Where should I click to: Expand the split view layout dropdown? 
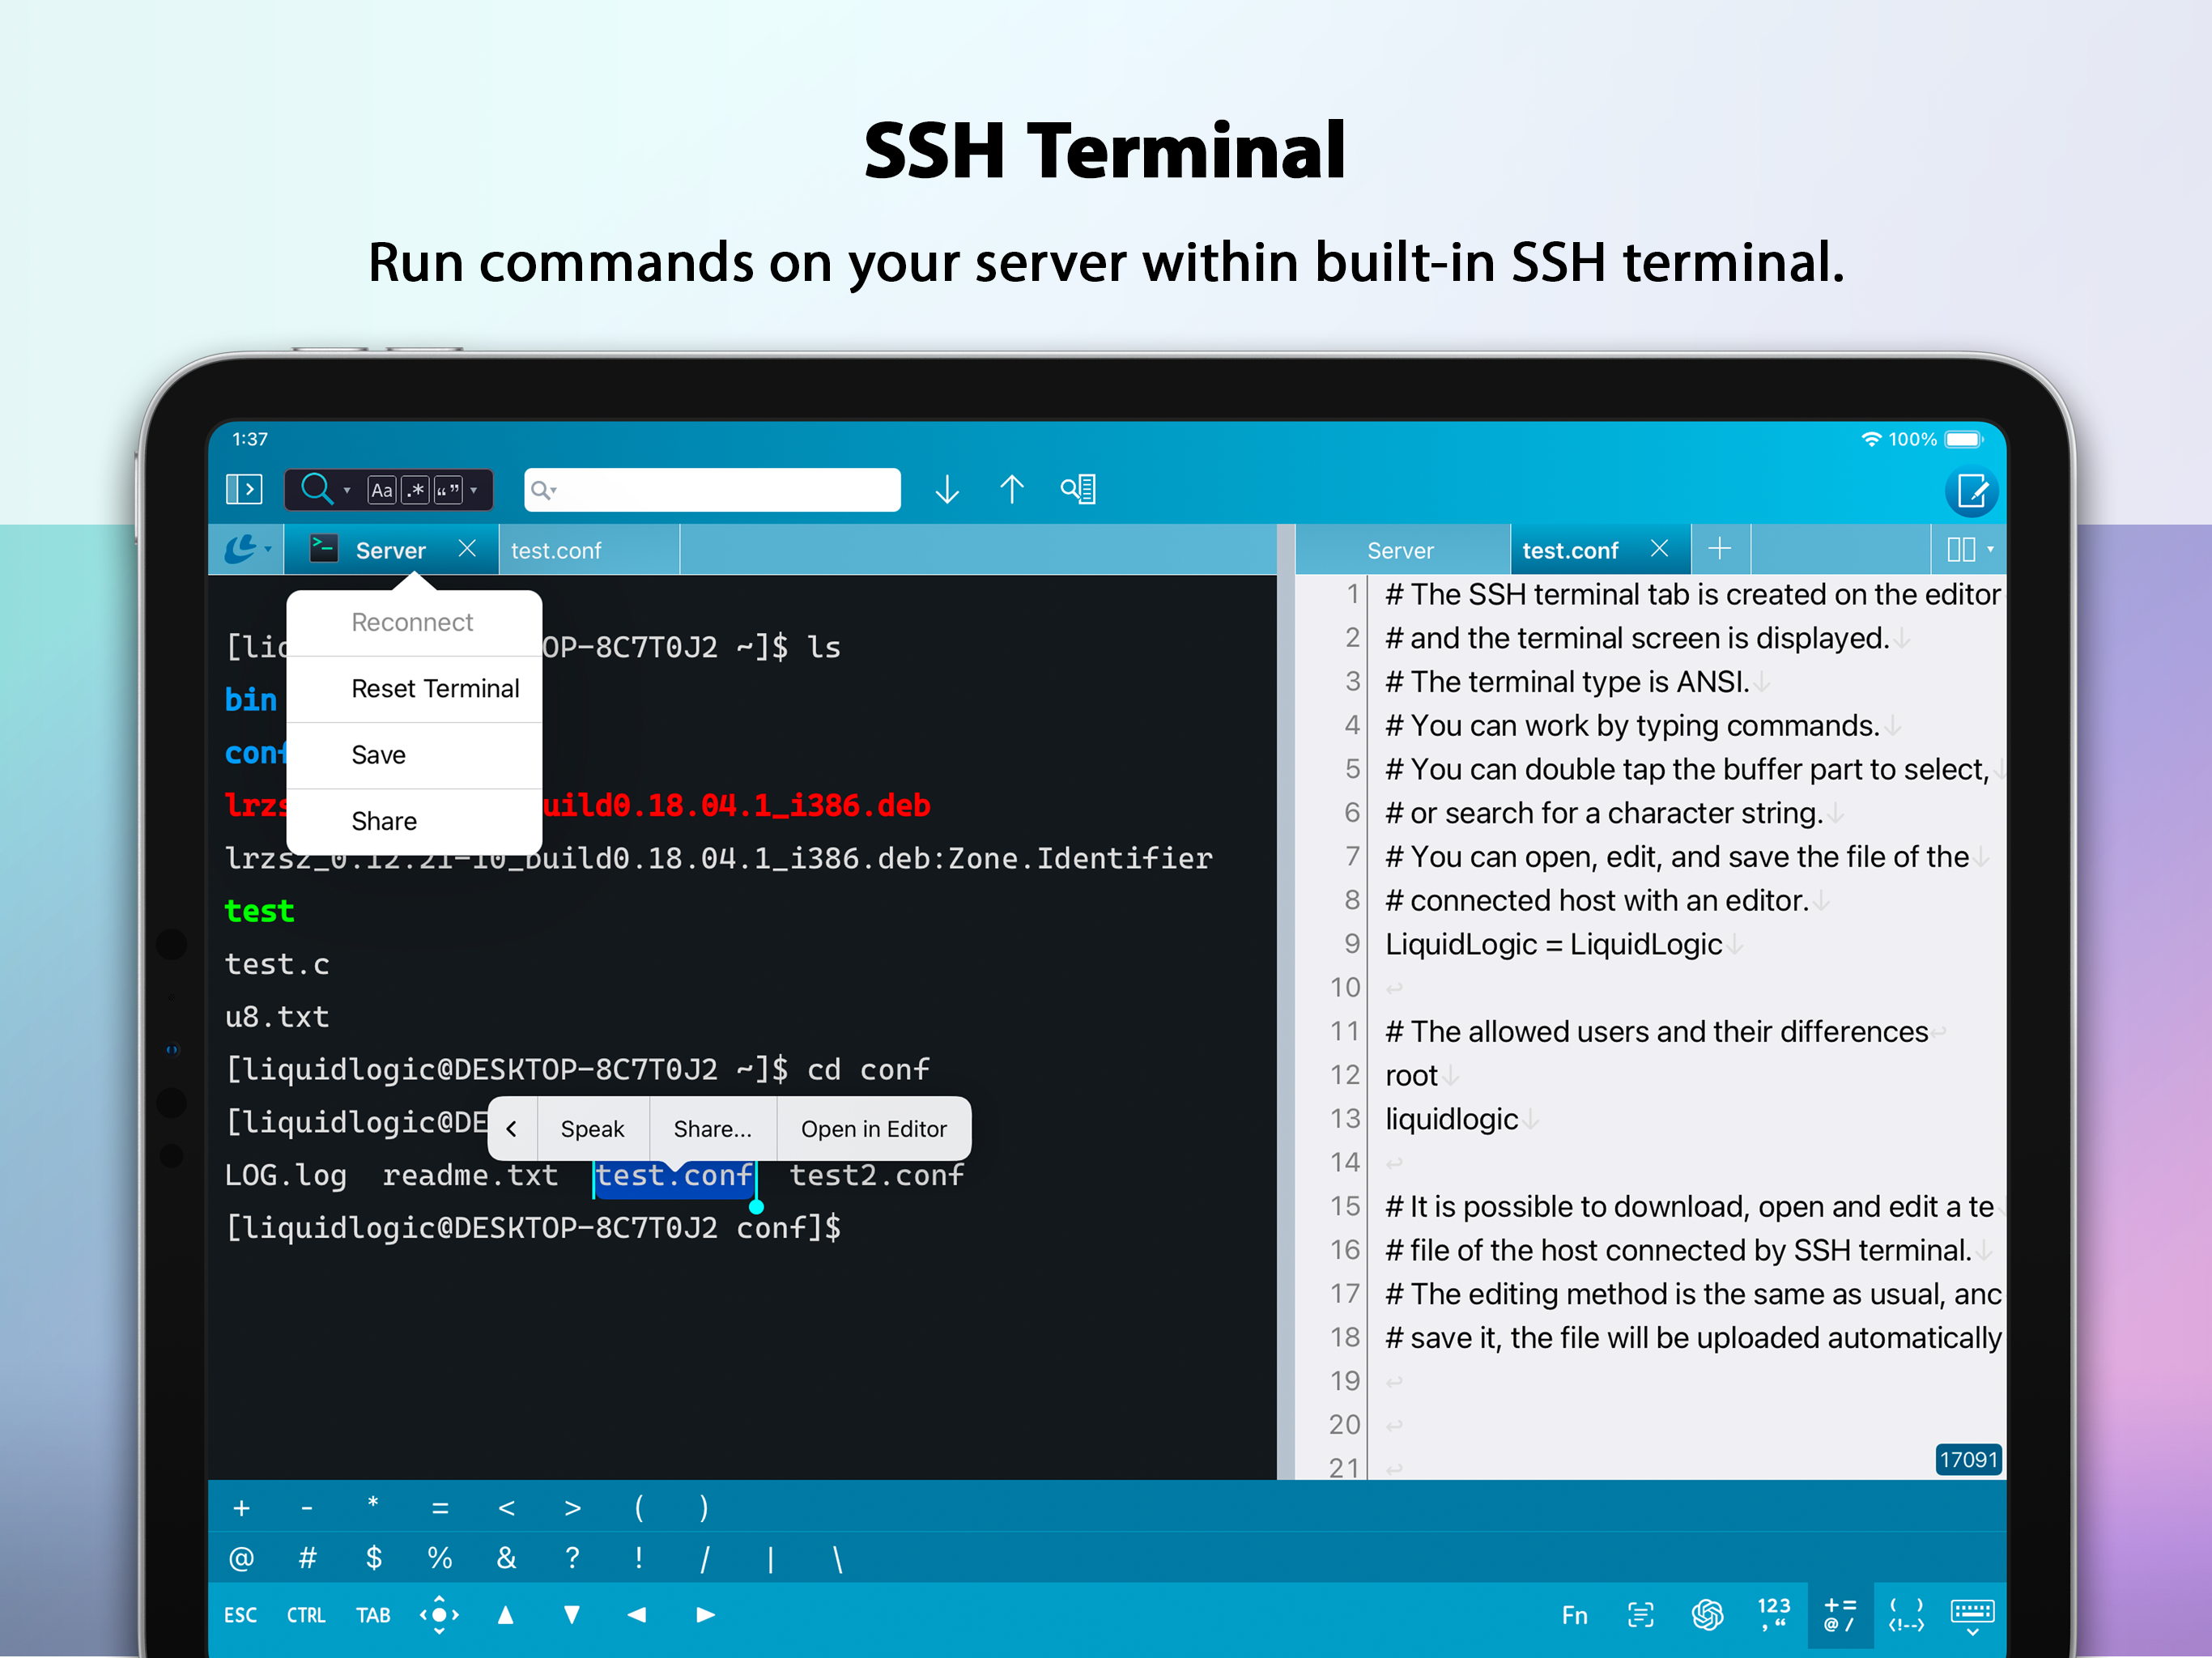click(x=1970, y=549)
